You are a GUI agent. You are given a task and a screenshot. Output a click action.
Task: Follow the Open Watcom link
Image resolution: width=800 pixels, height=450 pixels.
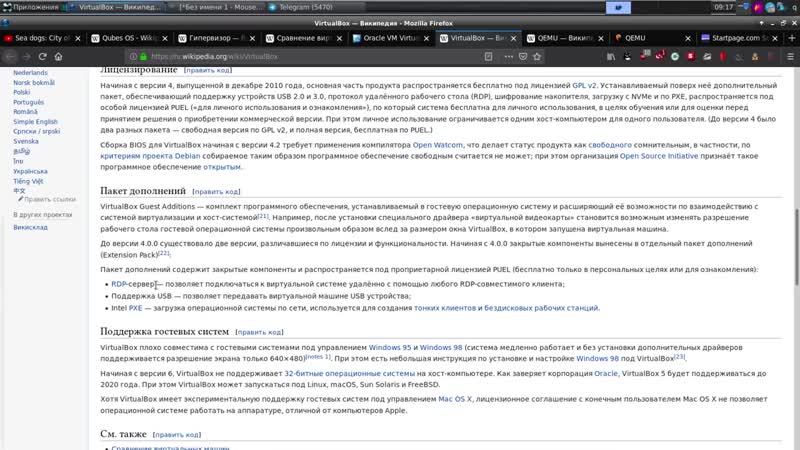click(437, 145)
